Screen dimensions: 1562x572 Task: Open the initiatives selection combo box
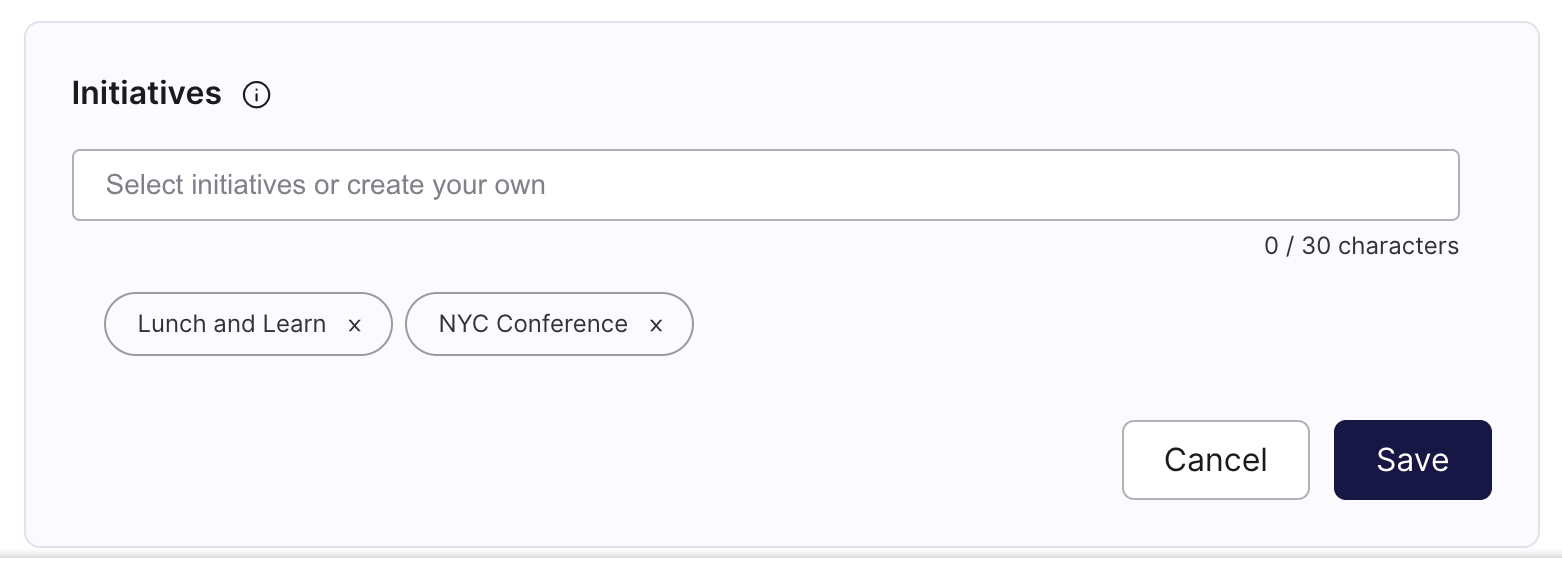click(765, 185)
